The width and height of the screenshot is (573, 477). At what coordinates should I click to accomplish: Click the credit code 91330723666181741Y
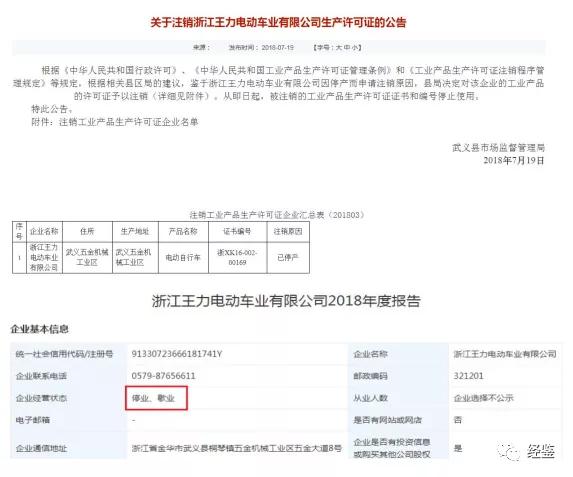click(x=177, y=354)
